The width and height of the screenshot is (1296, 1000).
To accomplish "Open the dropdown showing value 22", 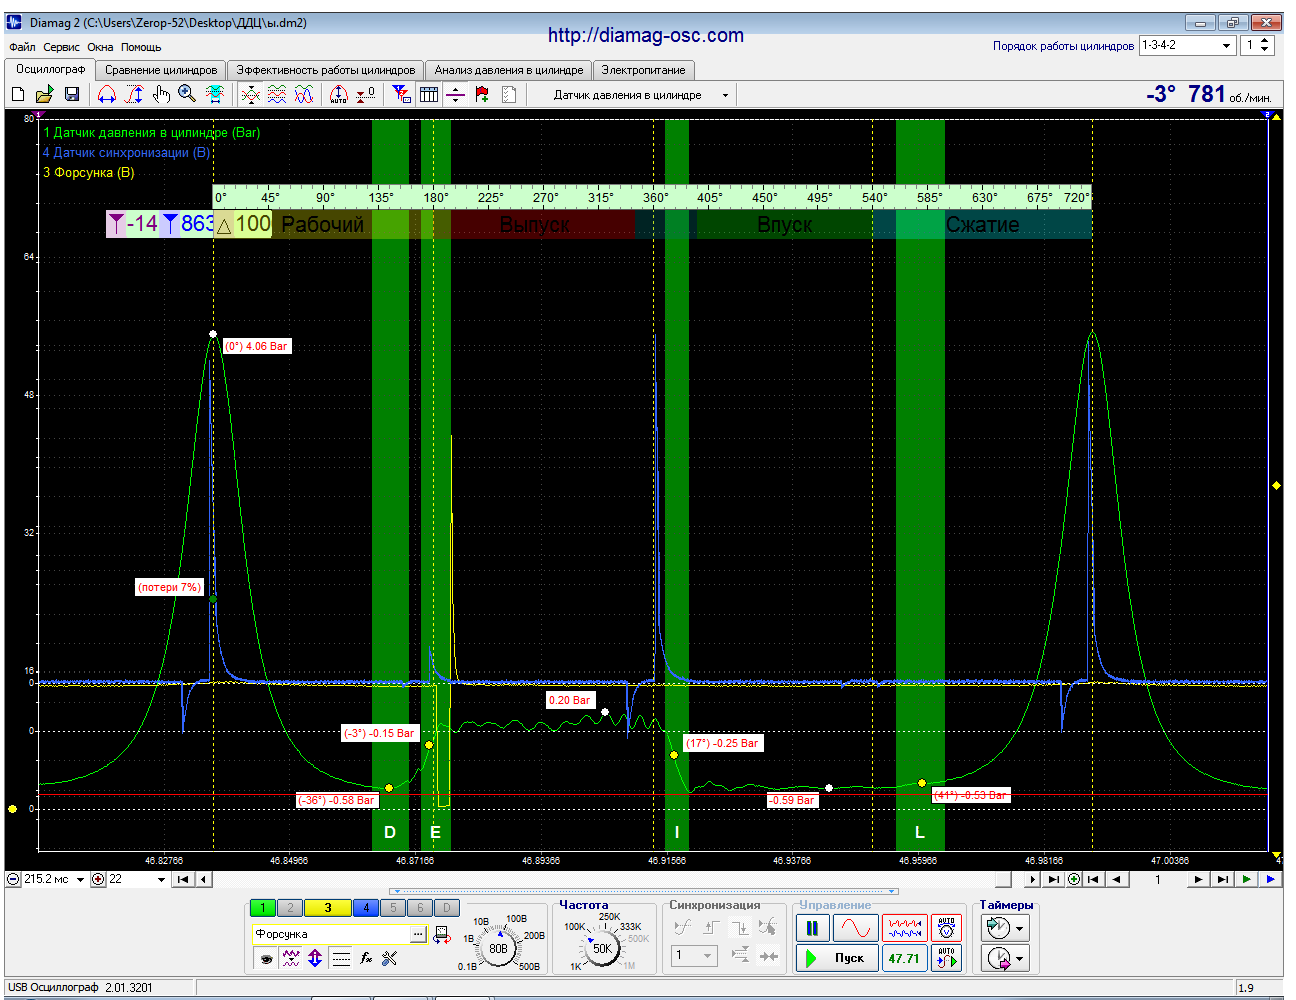I will (161, 880).
